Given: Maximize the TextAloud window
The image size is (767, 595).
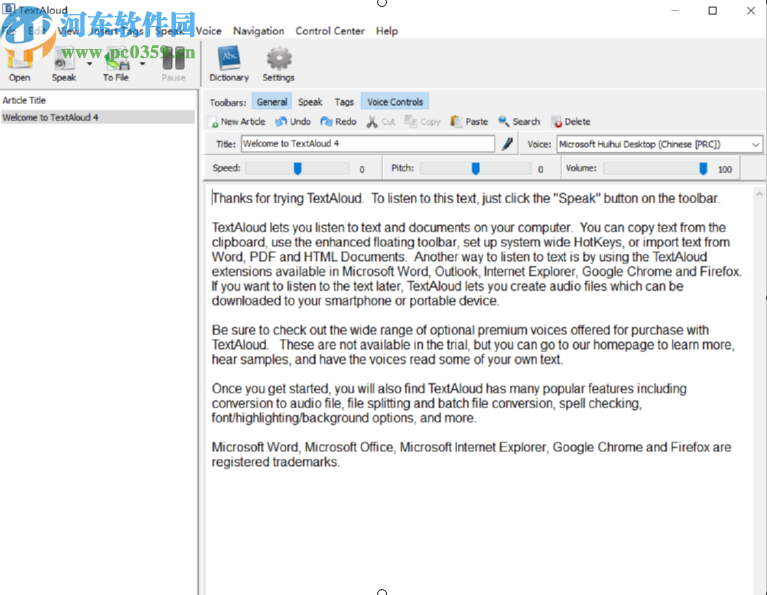Looking at the screenshot, I should click(712, 11).
